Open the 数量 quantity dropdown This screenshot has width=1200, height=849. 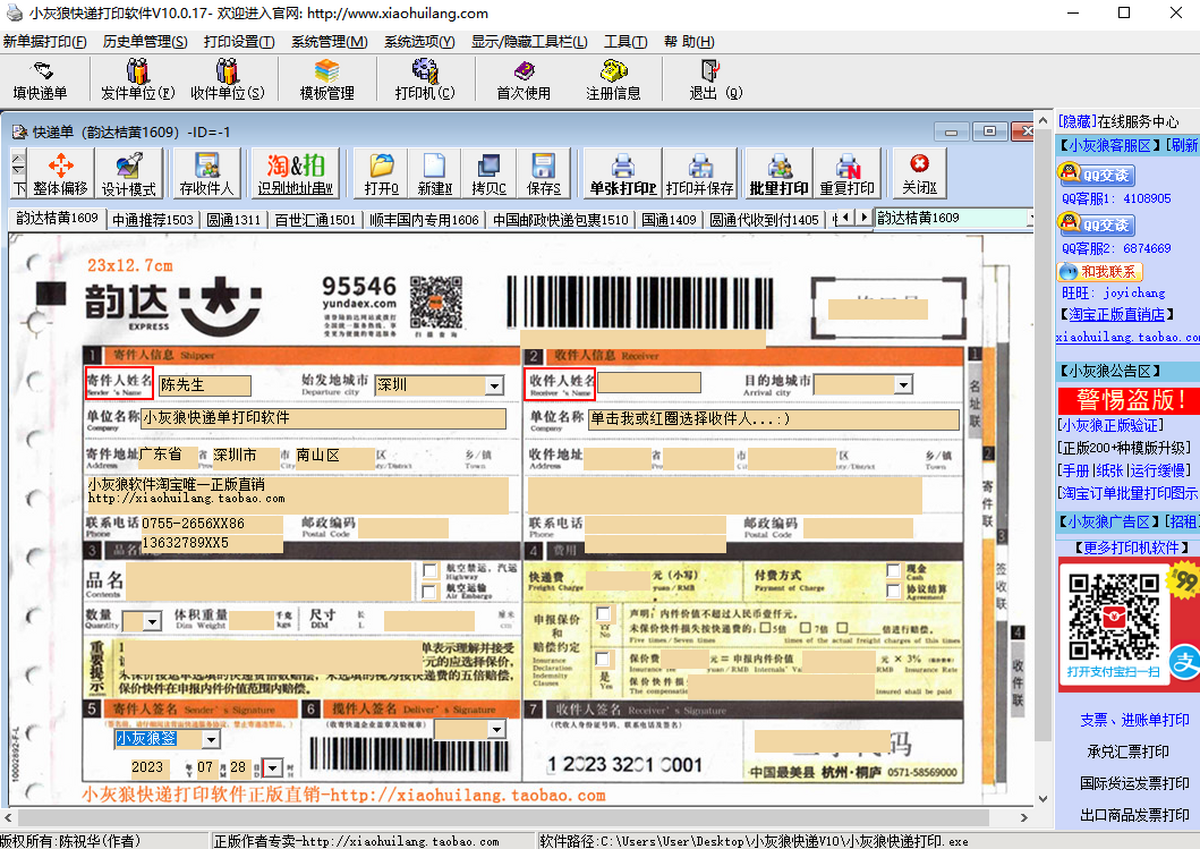153,622
